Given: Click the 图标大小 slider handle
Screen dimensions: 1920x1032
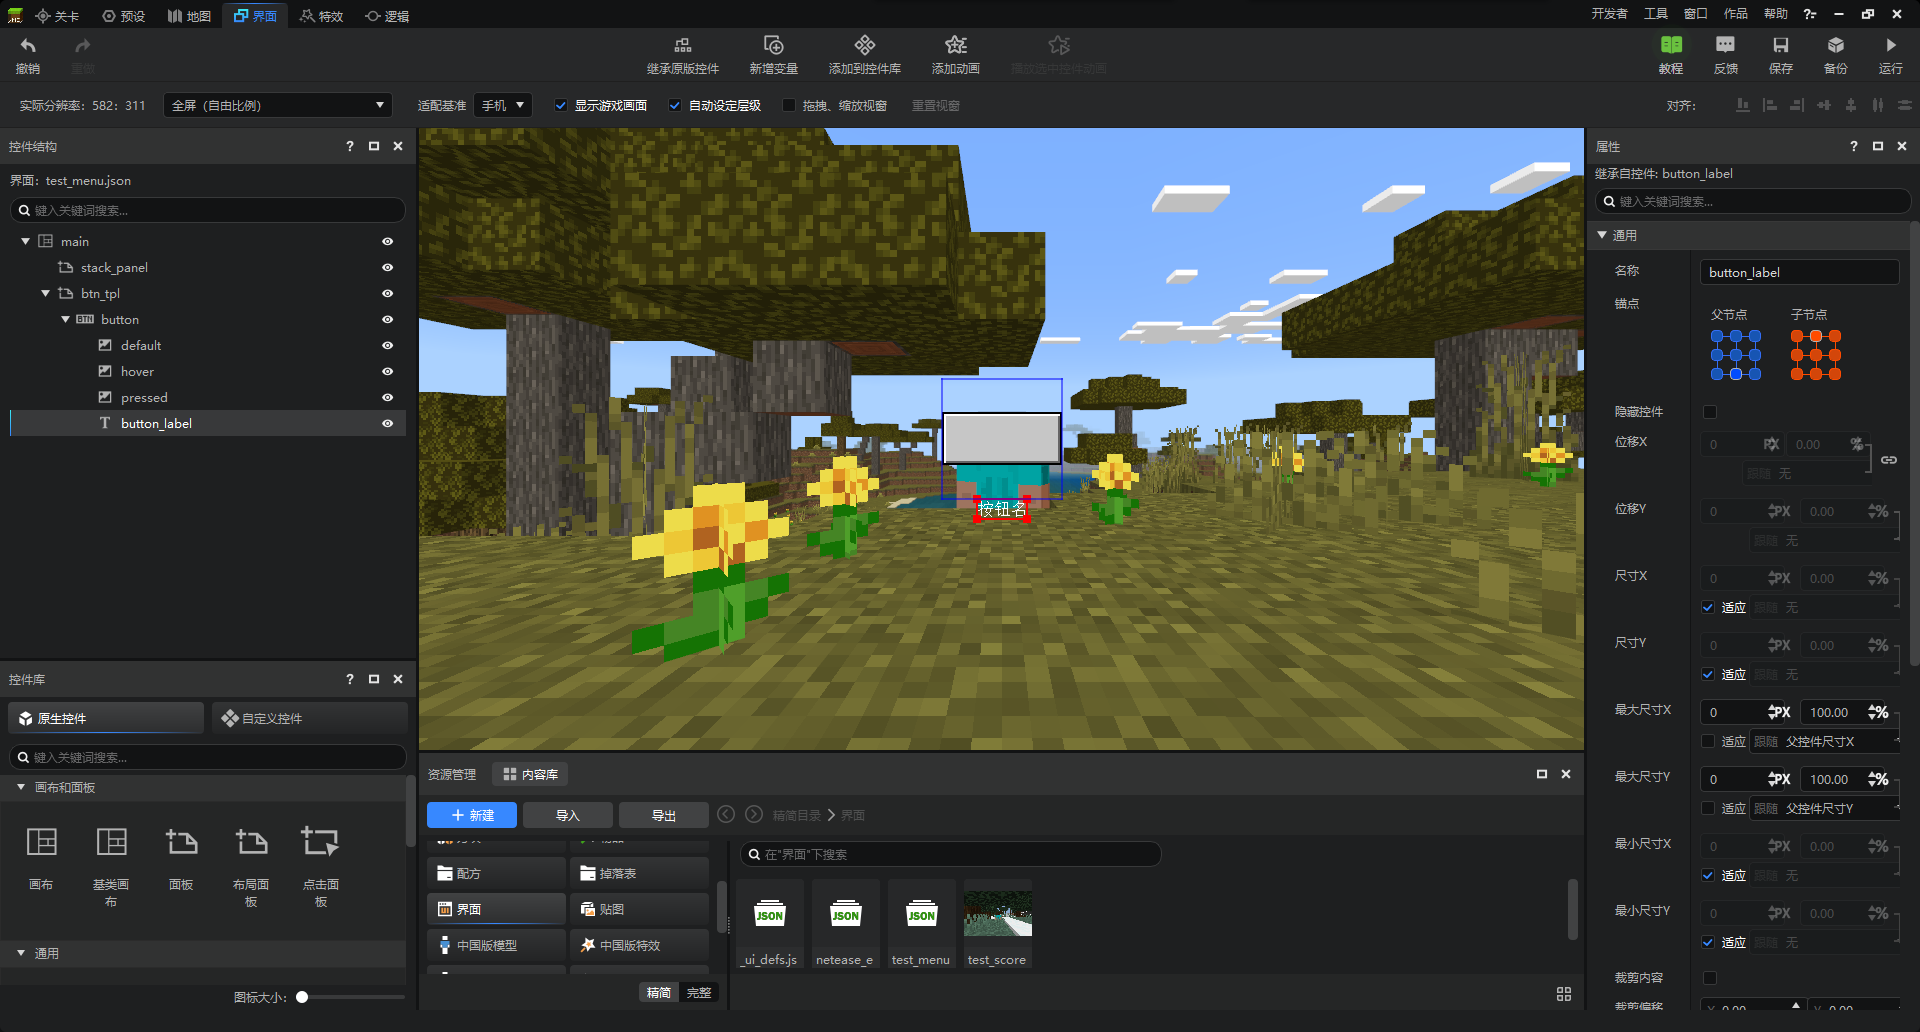Looking at the screenshot, I should pos(302,997).
